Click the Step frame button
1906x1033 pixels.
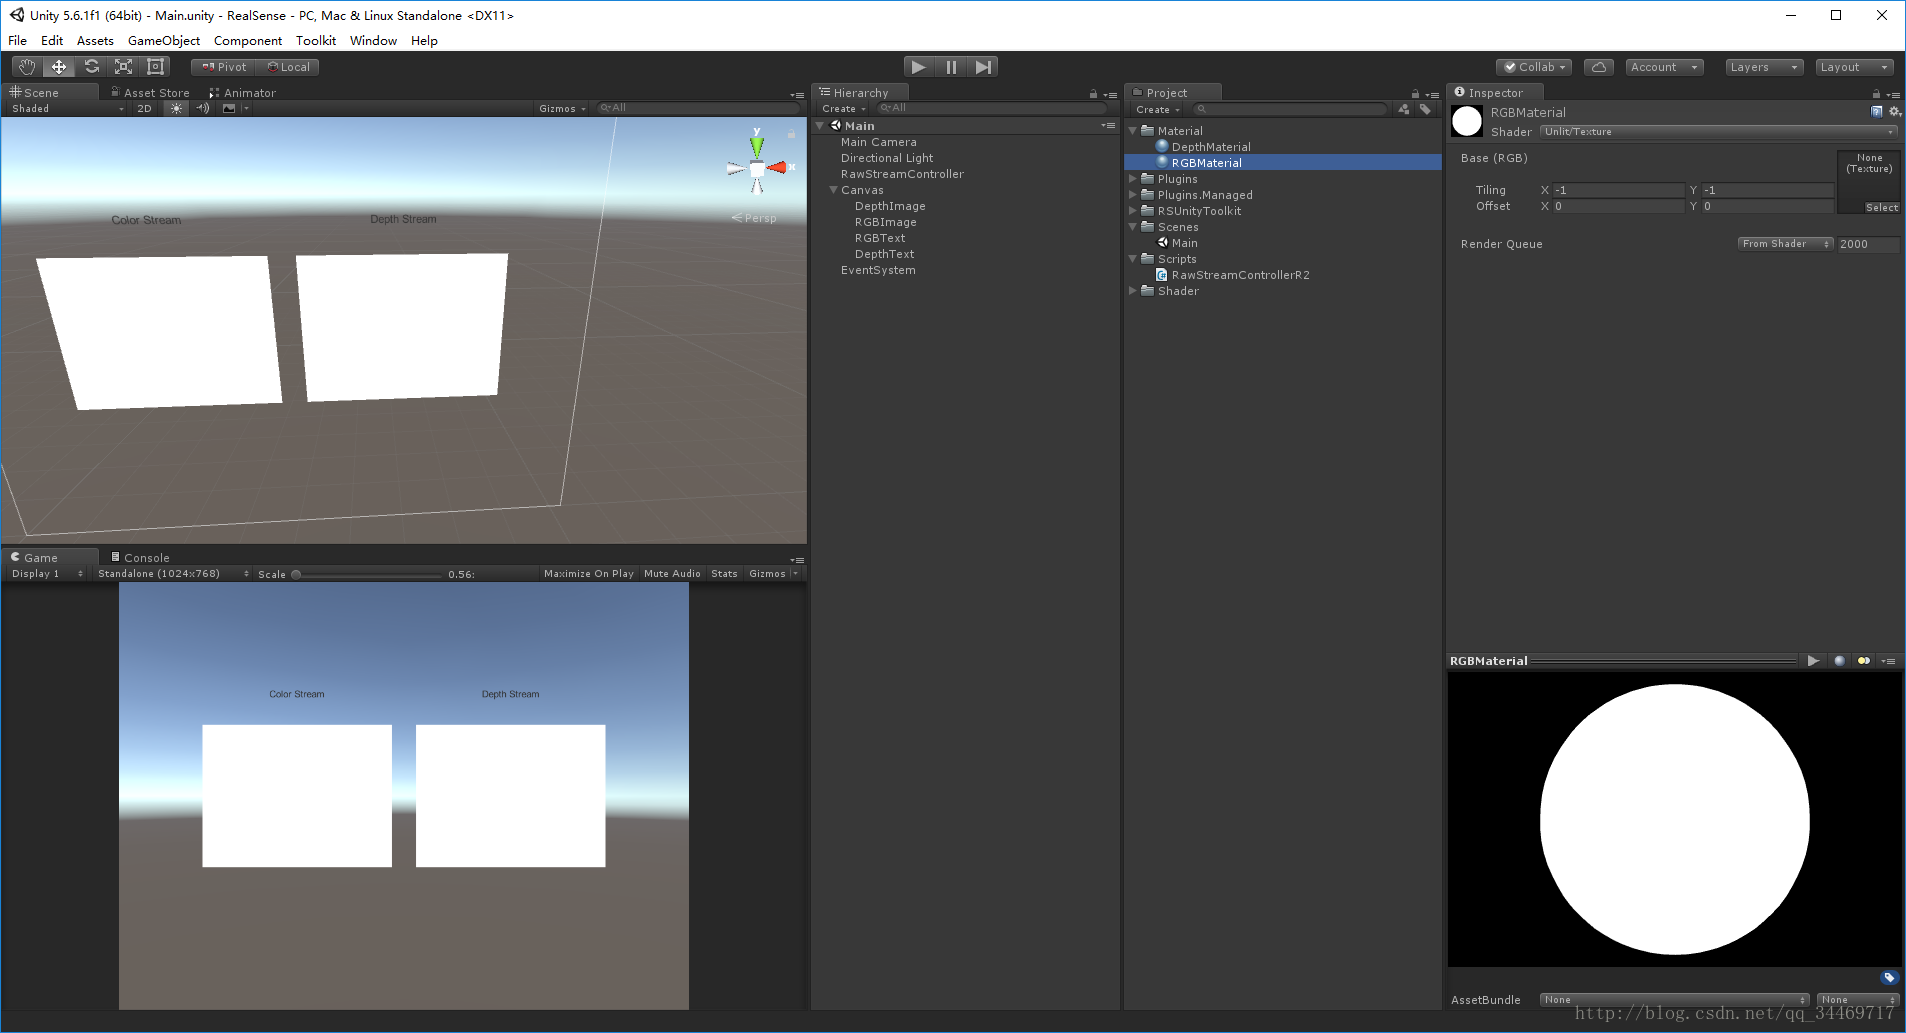[983, 67]
